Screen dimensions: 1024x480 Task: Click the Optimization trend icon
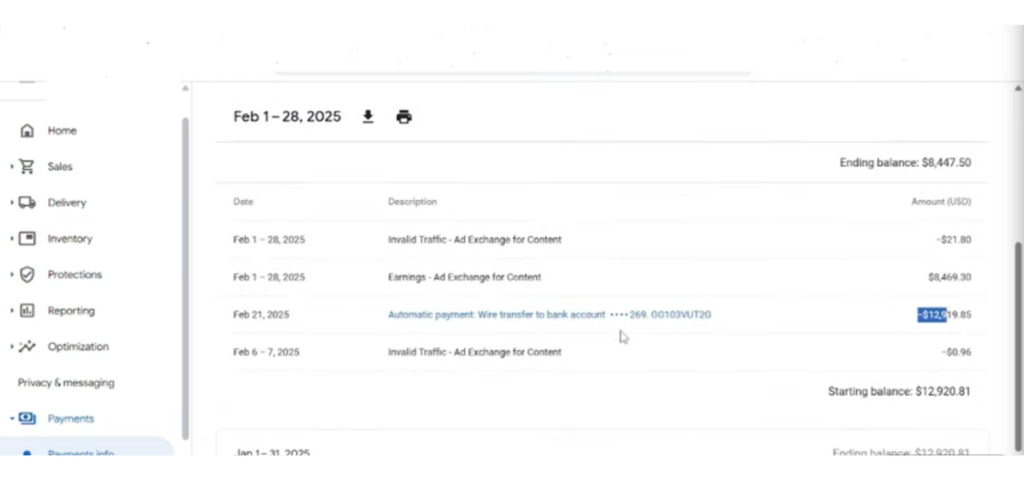tap(27, 347)
